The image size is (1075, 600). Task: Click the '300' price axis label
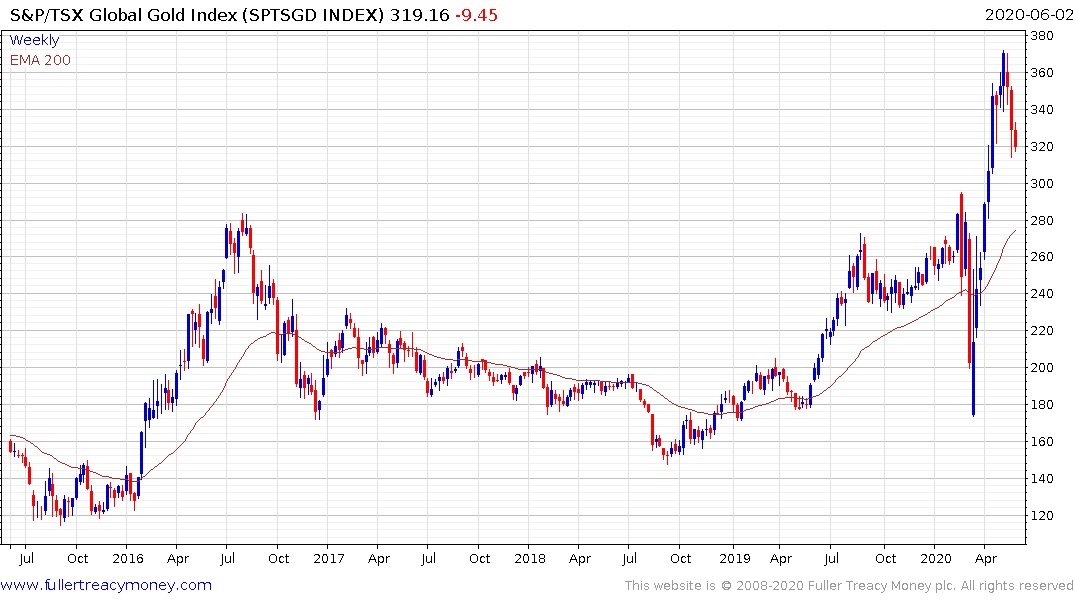[x=1042, y=184]
